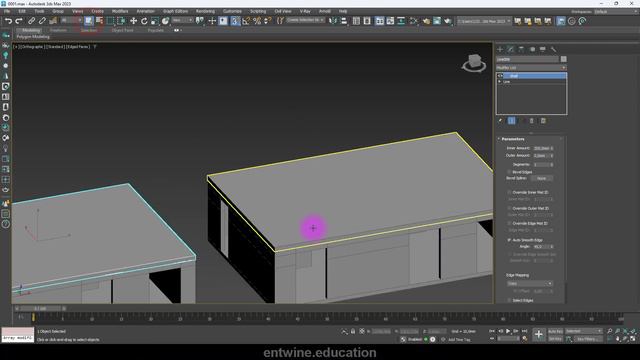The height and width of the screenshot is (360, 640).
Task: Click Pin Stack icon under modifier stack
Action: (500, 121)
